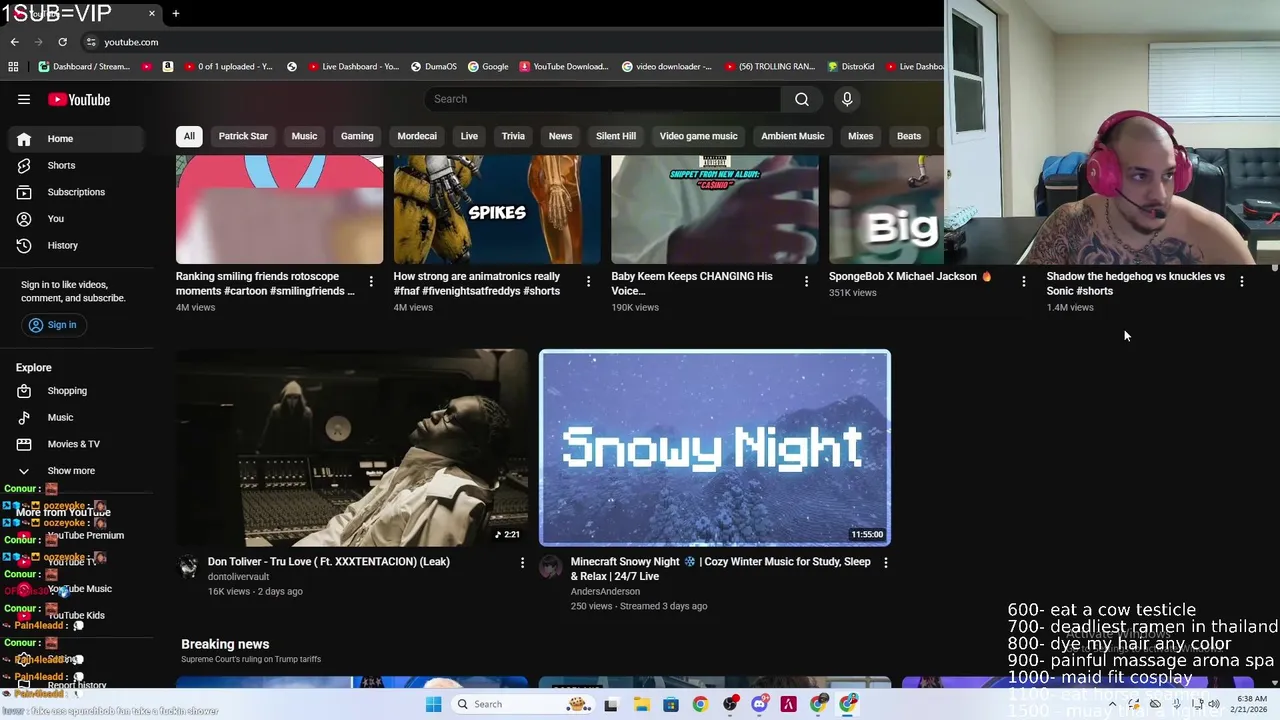The height and width of the screenshot is (720, 1280).
Task: Open the Minecraft Snowy Night video title
Action: coord(720,569)
